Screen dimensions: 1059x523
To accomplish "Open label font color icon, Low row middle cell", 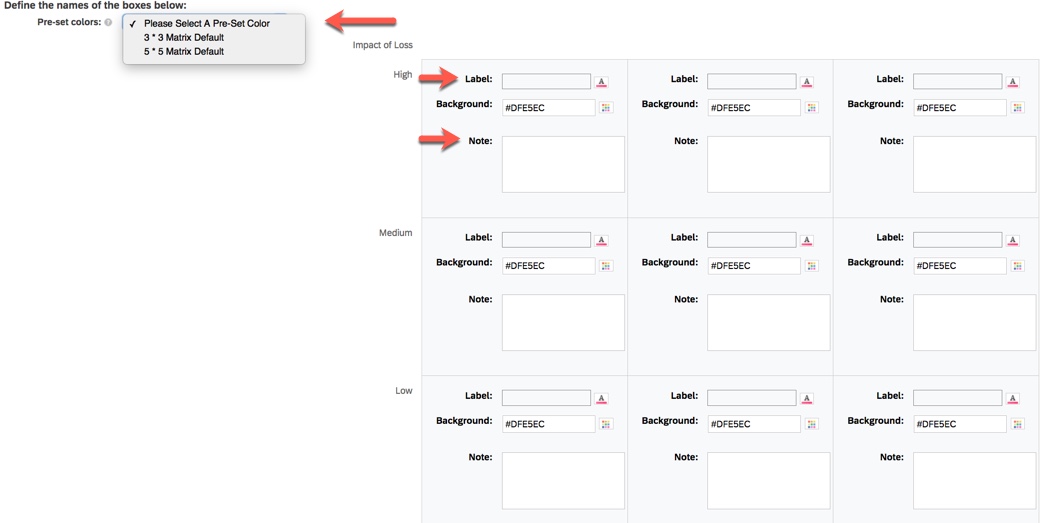I will [807, 399].
